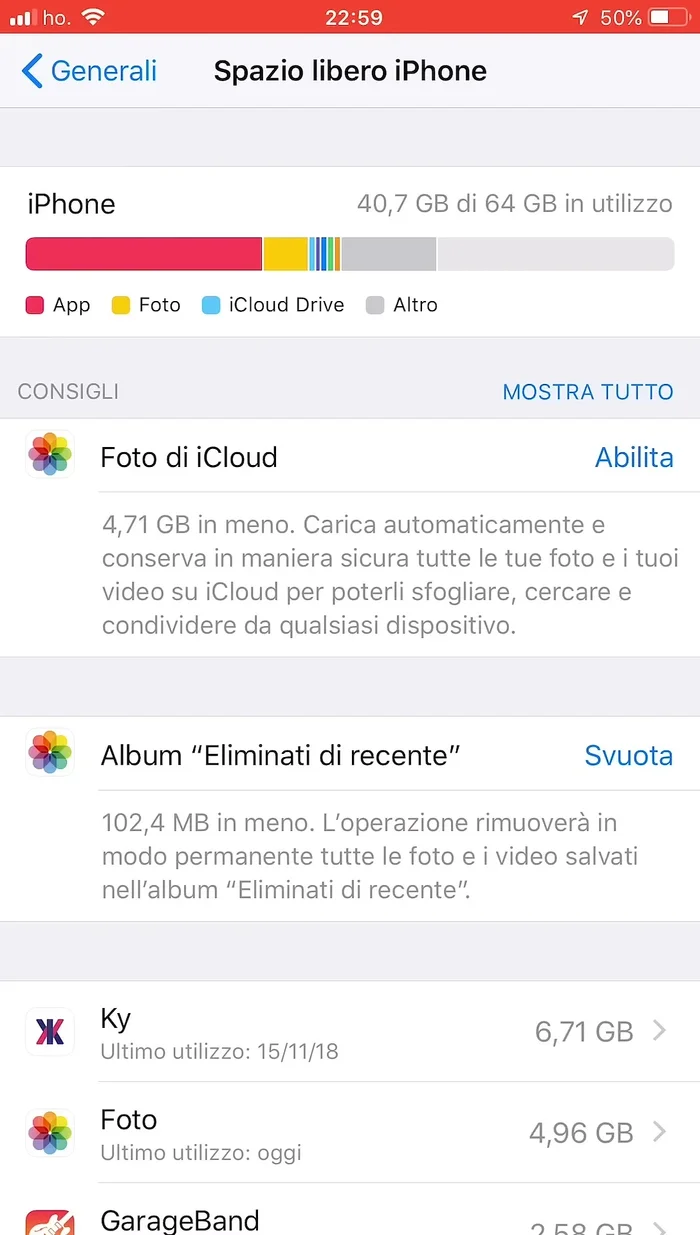700x1235 pixels.
Task: Tap the red App legend swatch
Action: coord(32,305)
